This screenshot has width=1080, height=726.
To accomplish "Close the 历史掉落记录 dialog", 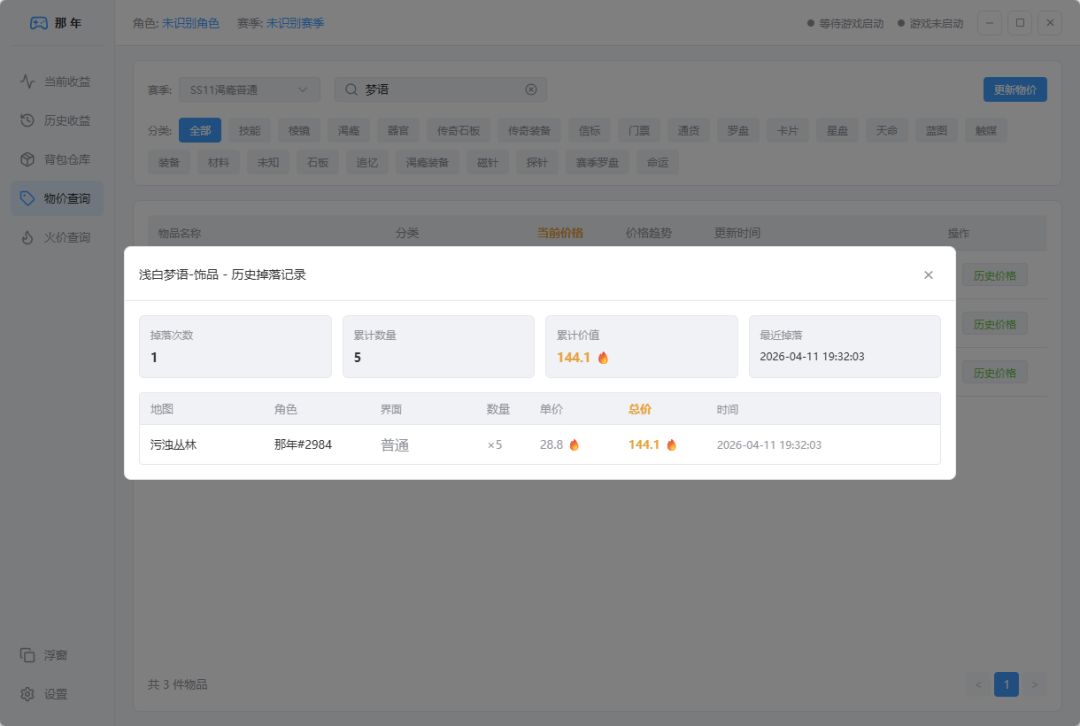I will click(928, 275).
